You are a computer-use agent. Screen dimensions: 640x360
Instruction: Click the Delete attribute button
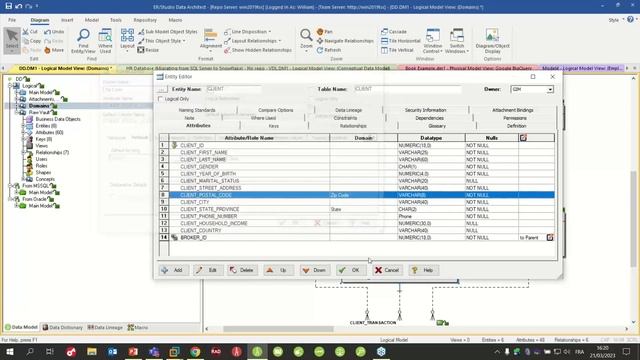[242, 270]
